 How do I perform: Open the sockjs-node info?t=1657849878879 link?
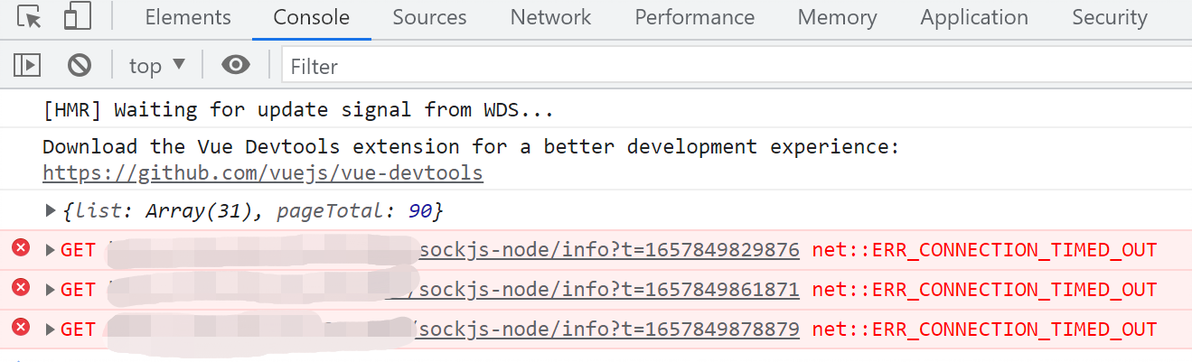tap(610, 330)
